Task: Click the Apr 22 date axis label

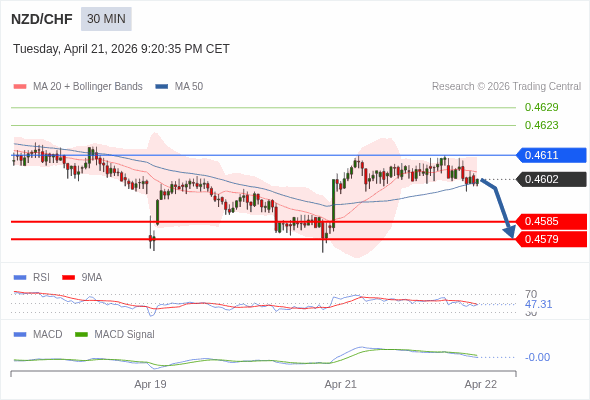Action: (481, 384)
